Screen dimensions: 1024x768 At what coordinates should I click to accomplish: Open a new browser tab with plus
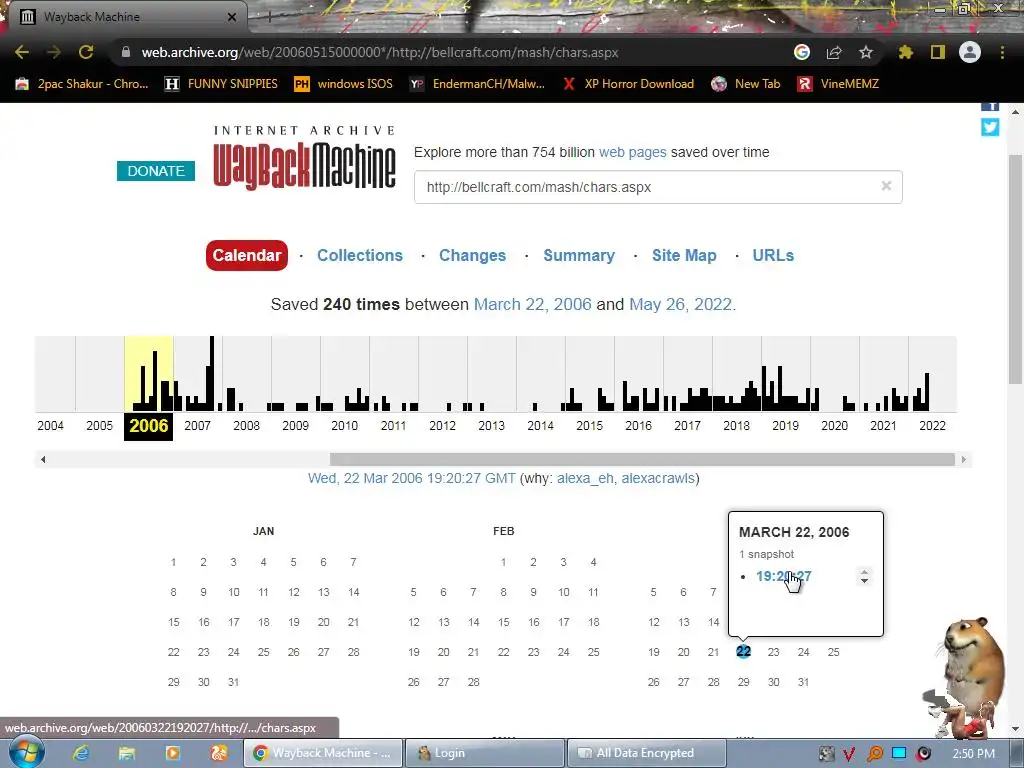coord(269,17)
